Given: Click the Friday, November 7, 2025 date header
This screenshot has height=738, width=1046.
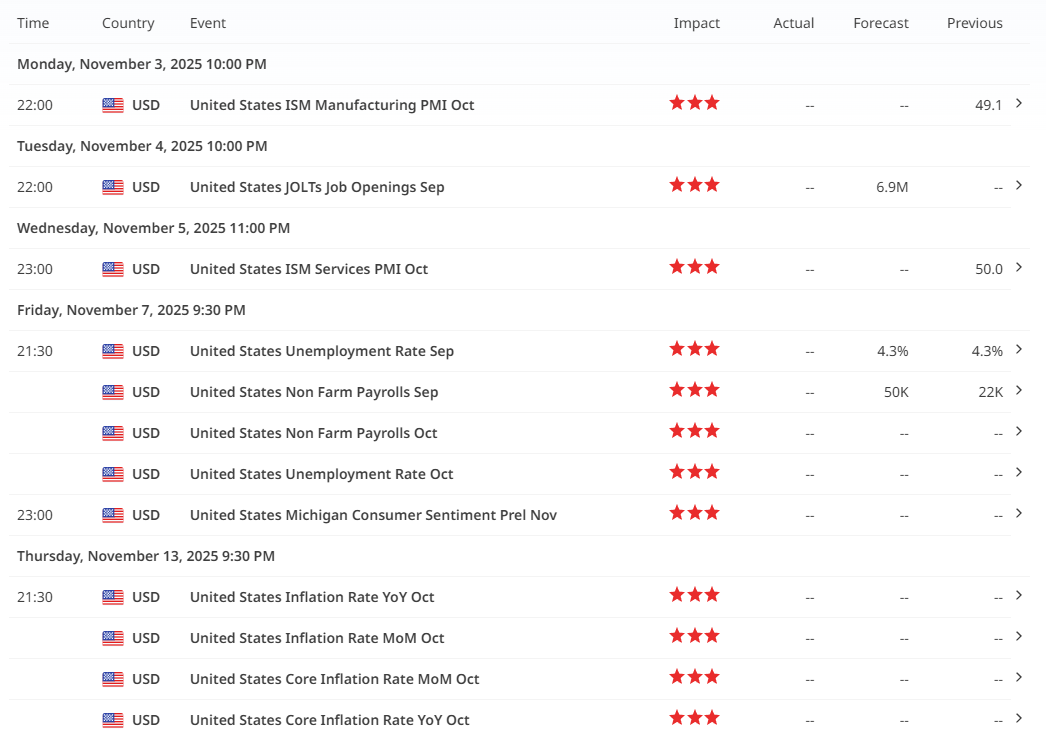Looking at the screenshot, I should tap(131, 310).
